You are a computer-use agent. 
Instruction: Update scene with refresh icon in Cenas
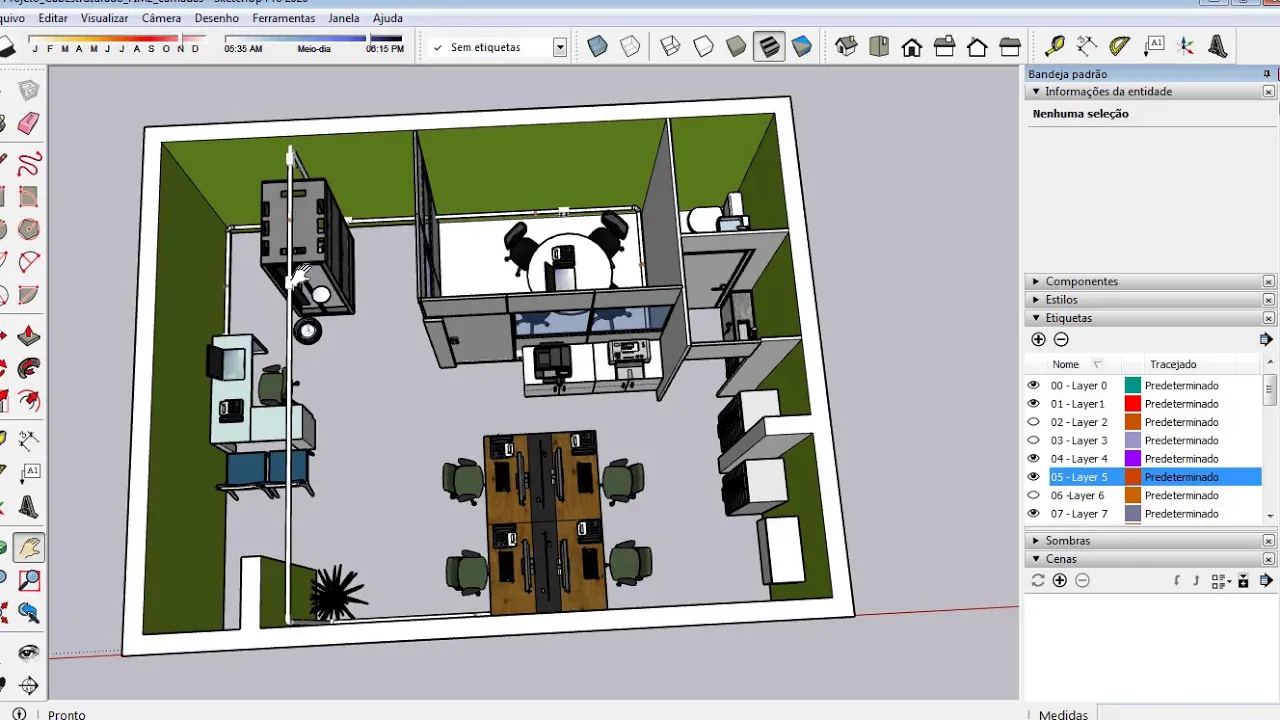[1038, 581]
